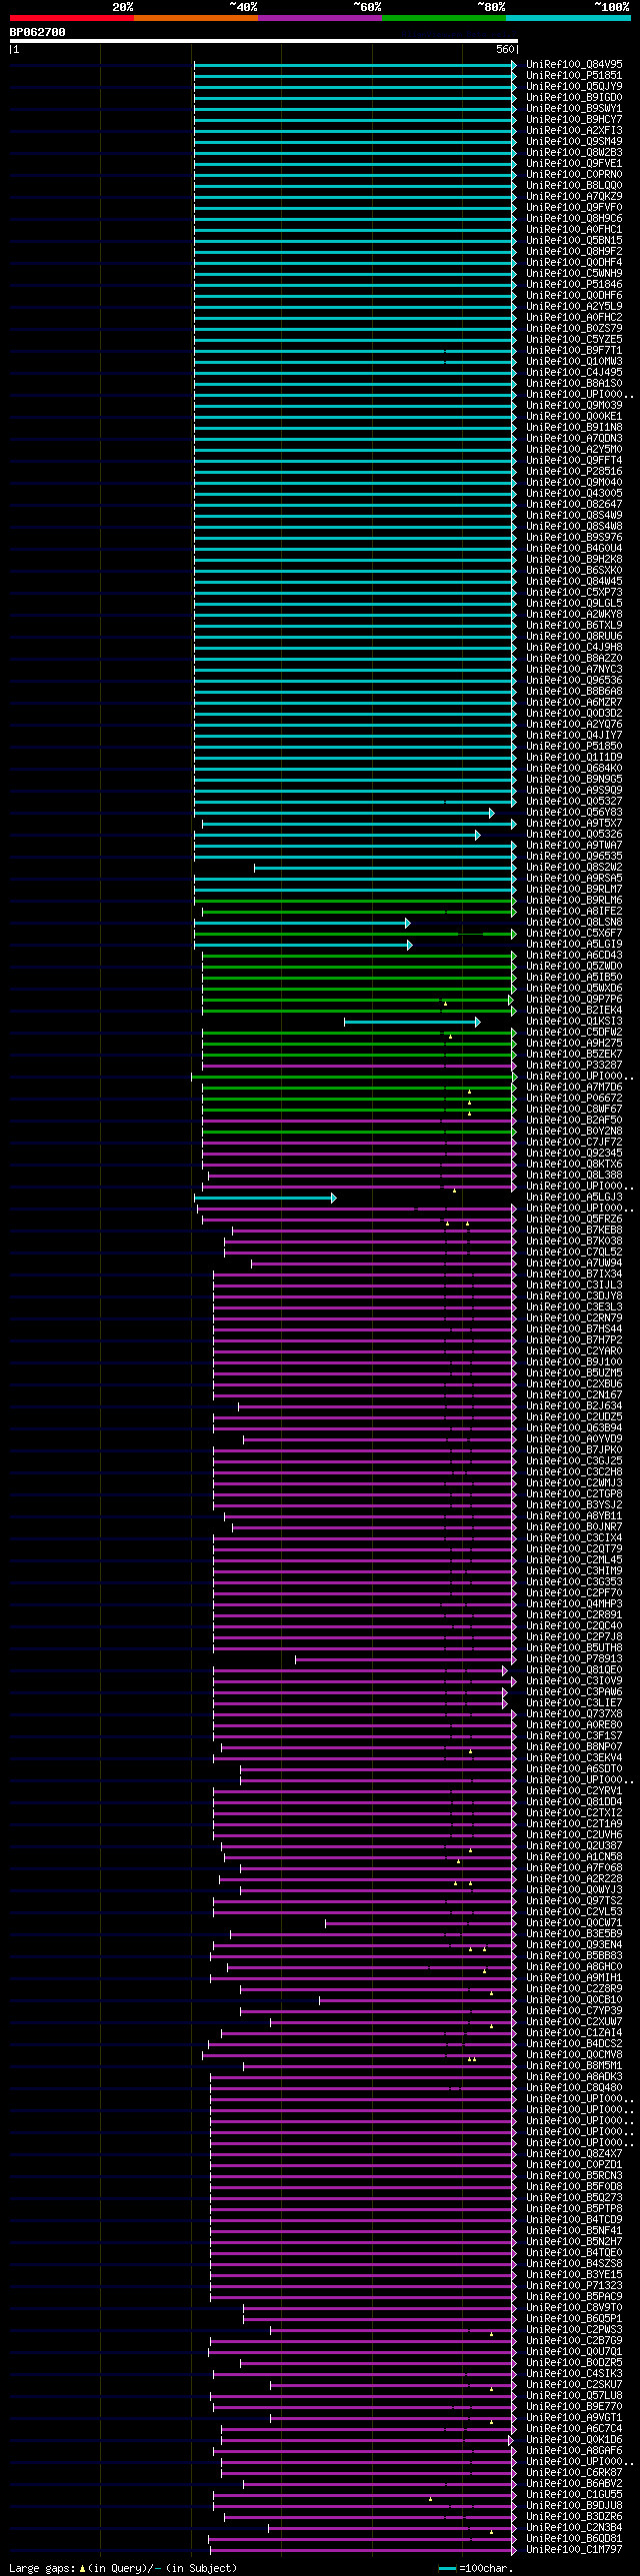Click the short cyan bar of UniRef100_Q8LSN8
640x2576 pixels.
click(x=302, y=923)
